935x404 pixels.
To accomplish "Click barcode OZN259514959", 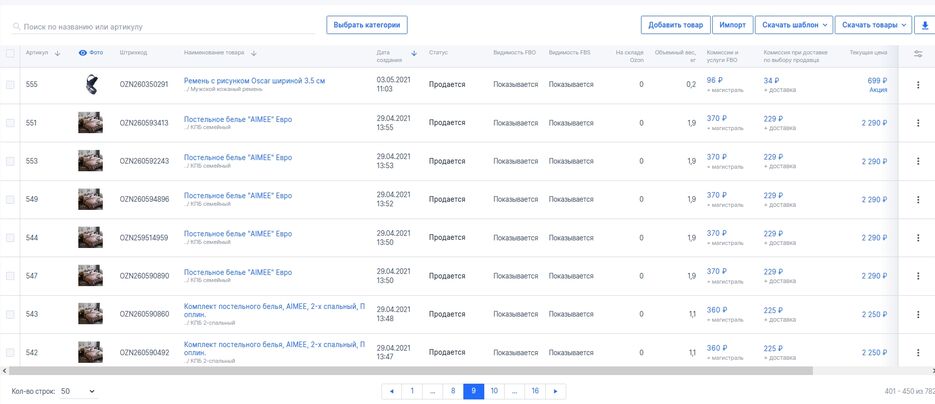I will (x=144, y=238).
